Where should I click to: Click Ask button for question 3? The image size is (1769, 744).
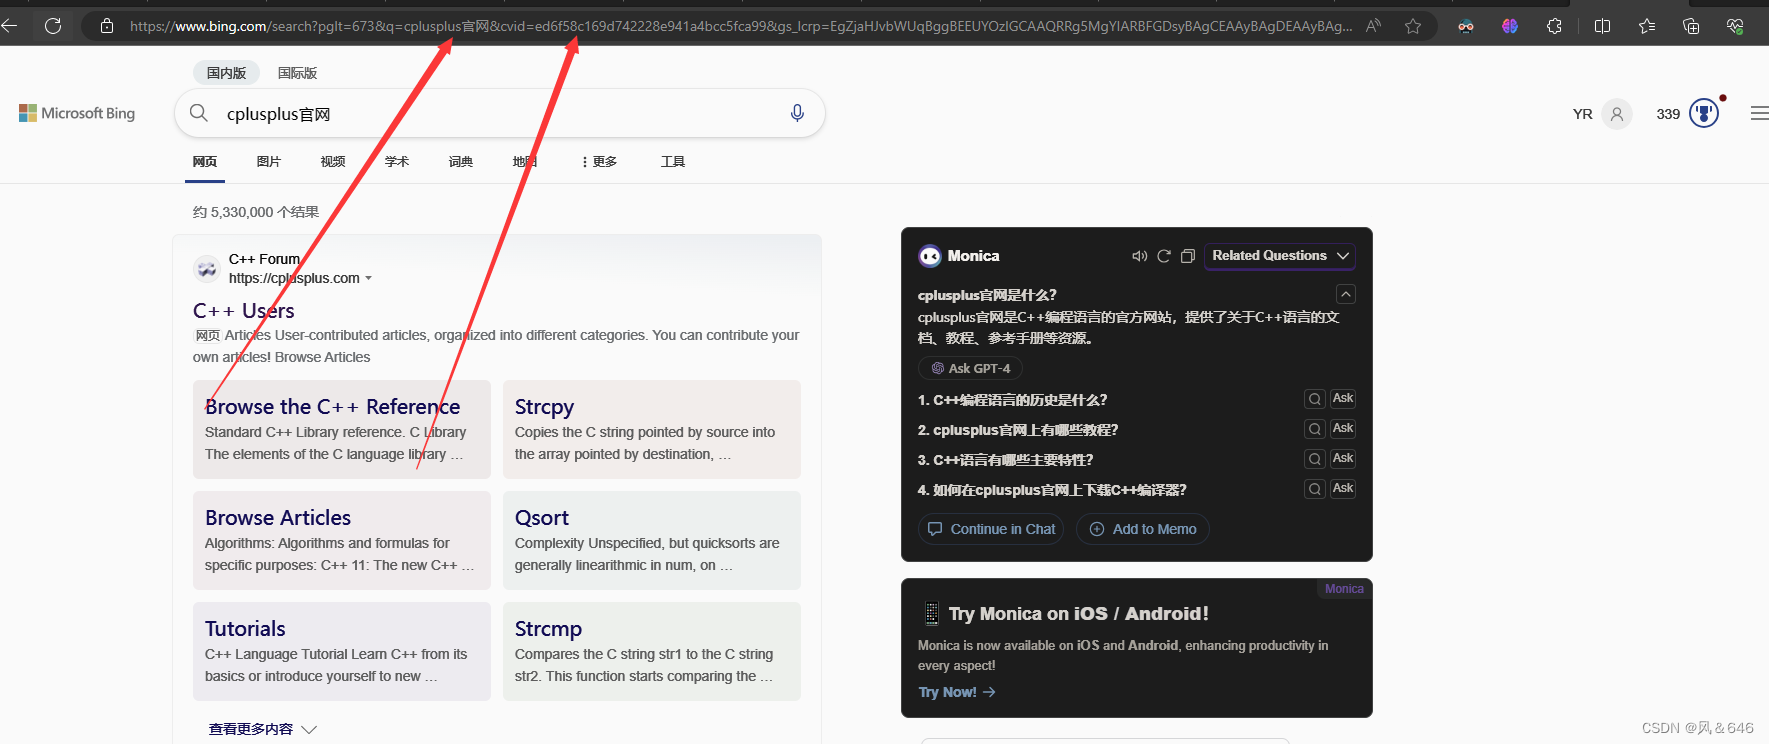click(1343, 459)
